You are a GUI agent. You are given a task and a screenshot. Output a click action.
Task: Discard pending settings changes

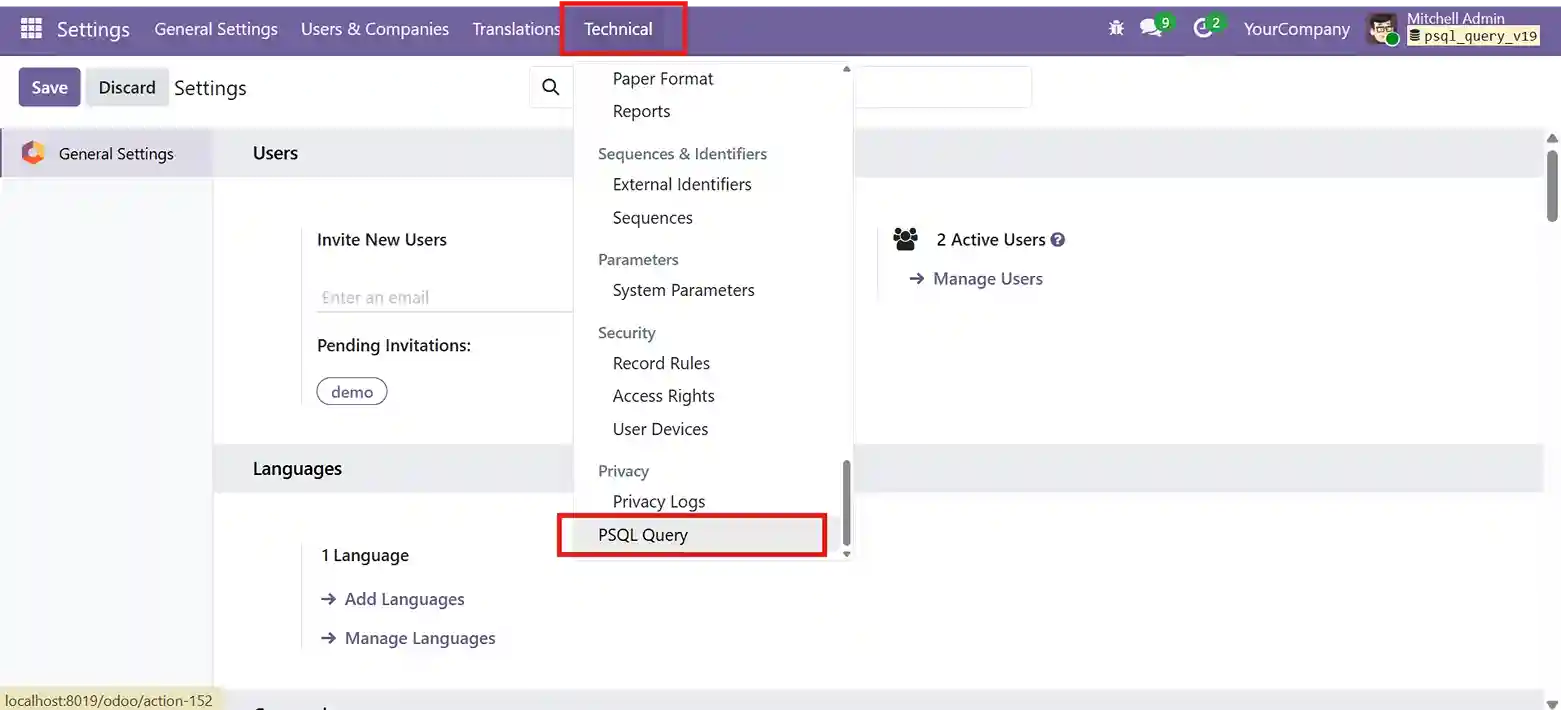click(x=127, y=87)
